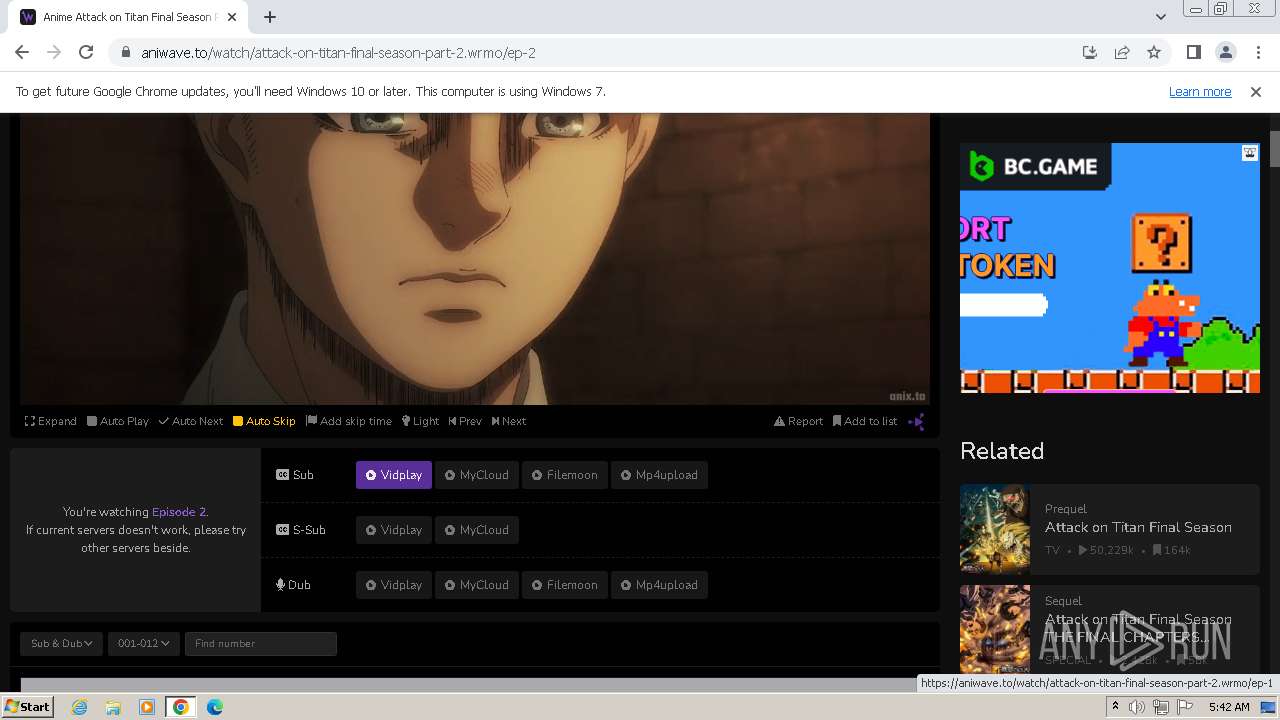Image resolution: width=1280 pixels, height=720 pixels.
Task: Open Microsoft Edge from the taskbar
Action: coord(215,707)
